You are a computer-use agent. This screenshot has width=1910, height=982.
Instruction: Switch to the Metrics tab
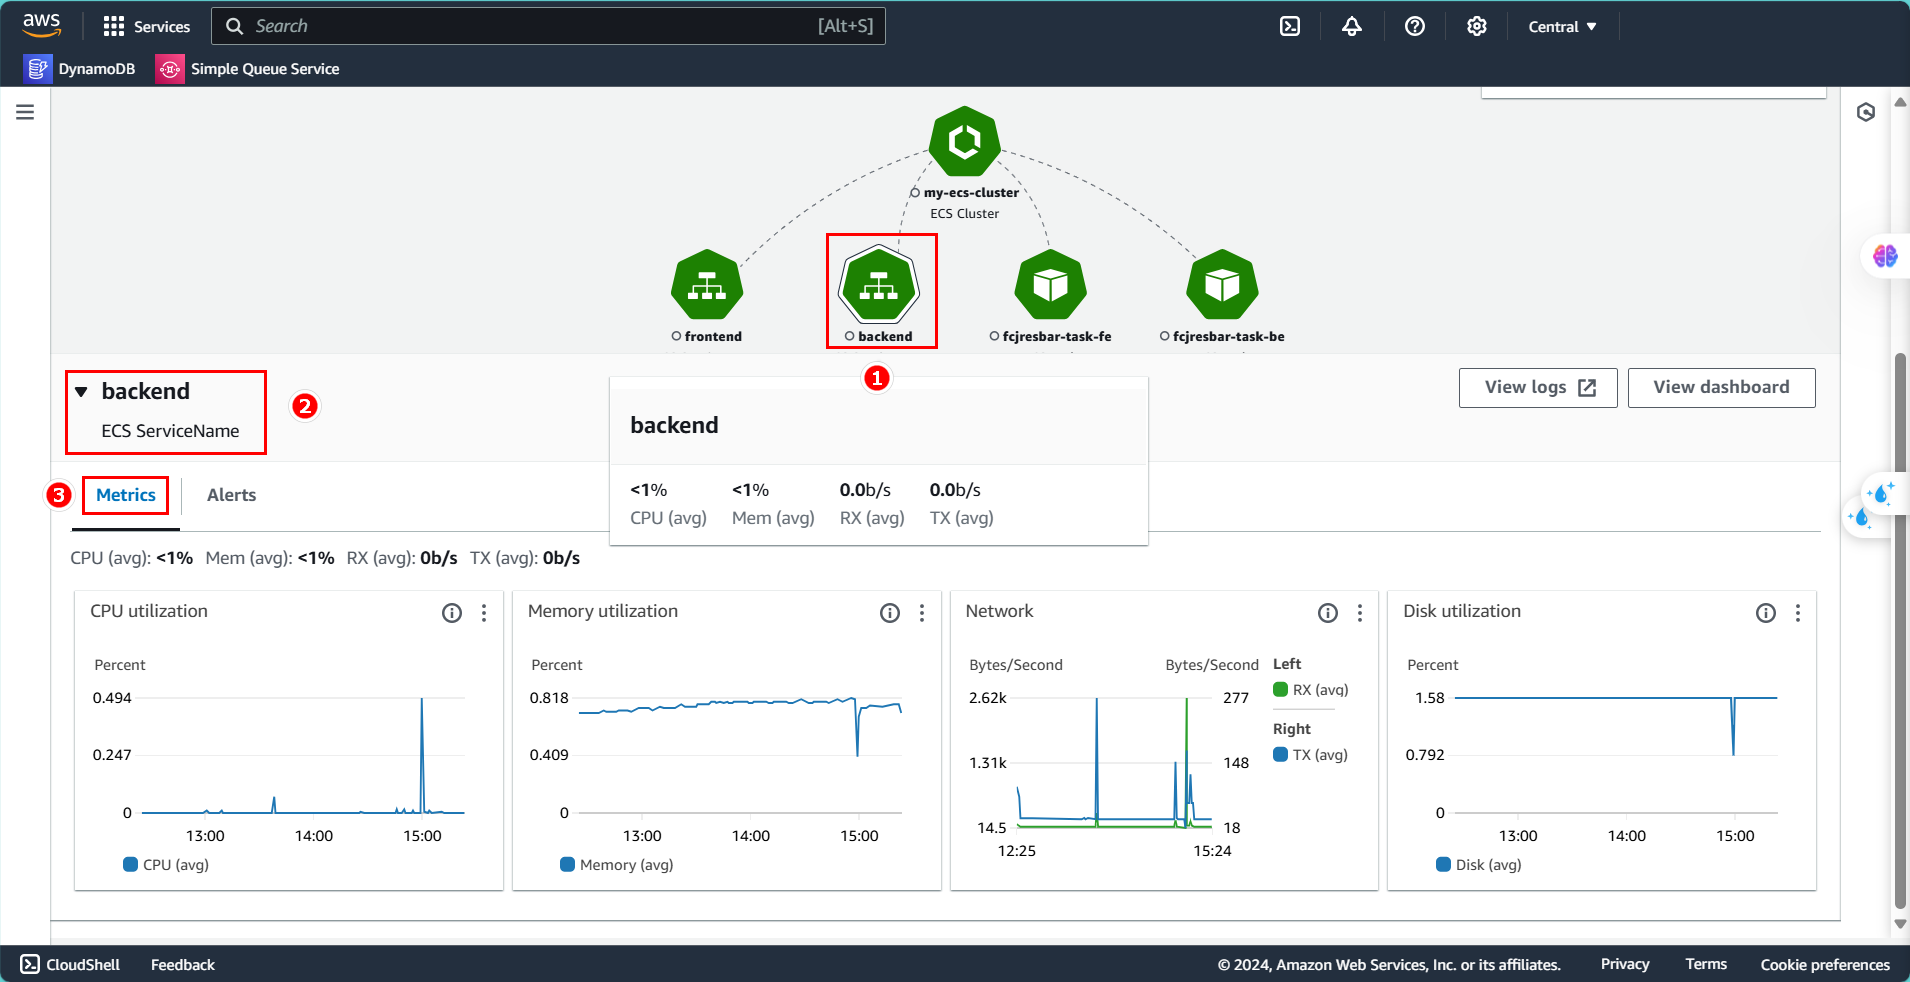click(x=126, y=495)
